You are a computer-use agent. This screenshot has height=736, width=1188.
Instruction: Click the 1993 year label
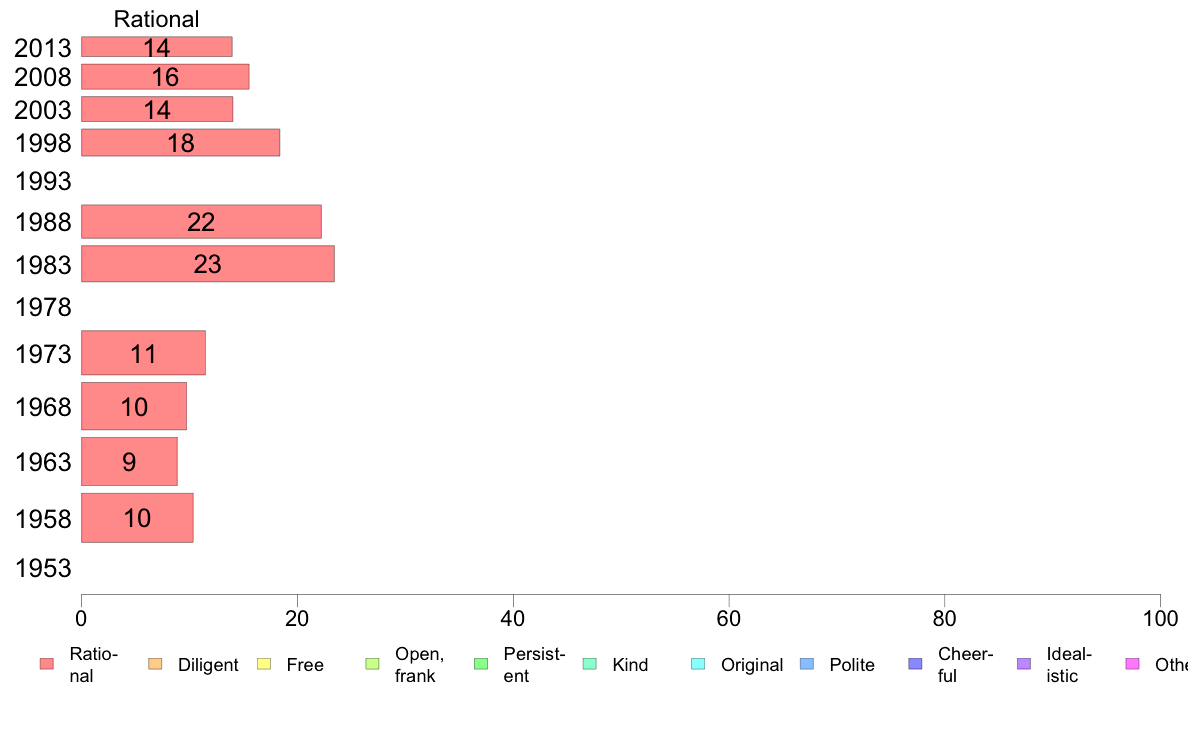[x=43, y=181]
